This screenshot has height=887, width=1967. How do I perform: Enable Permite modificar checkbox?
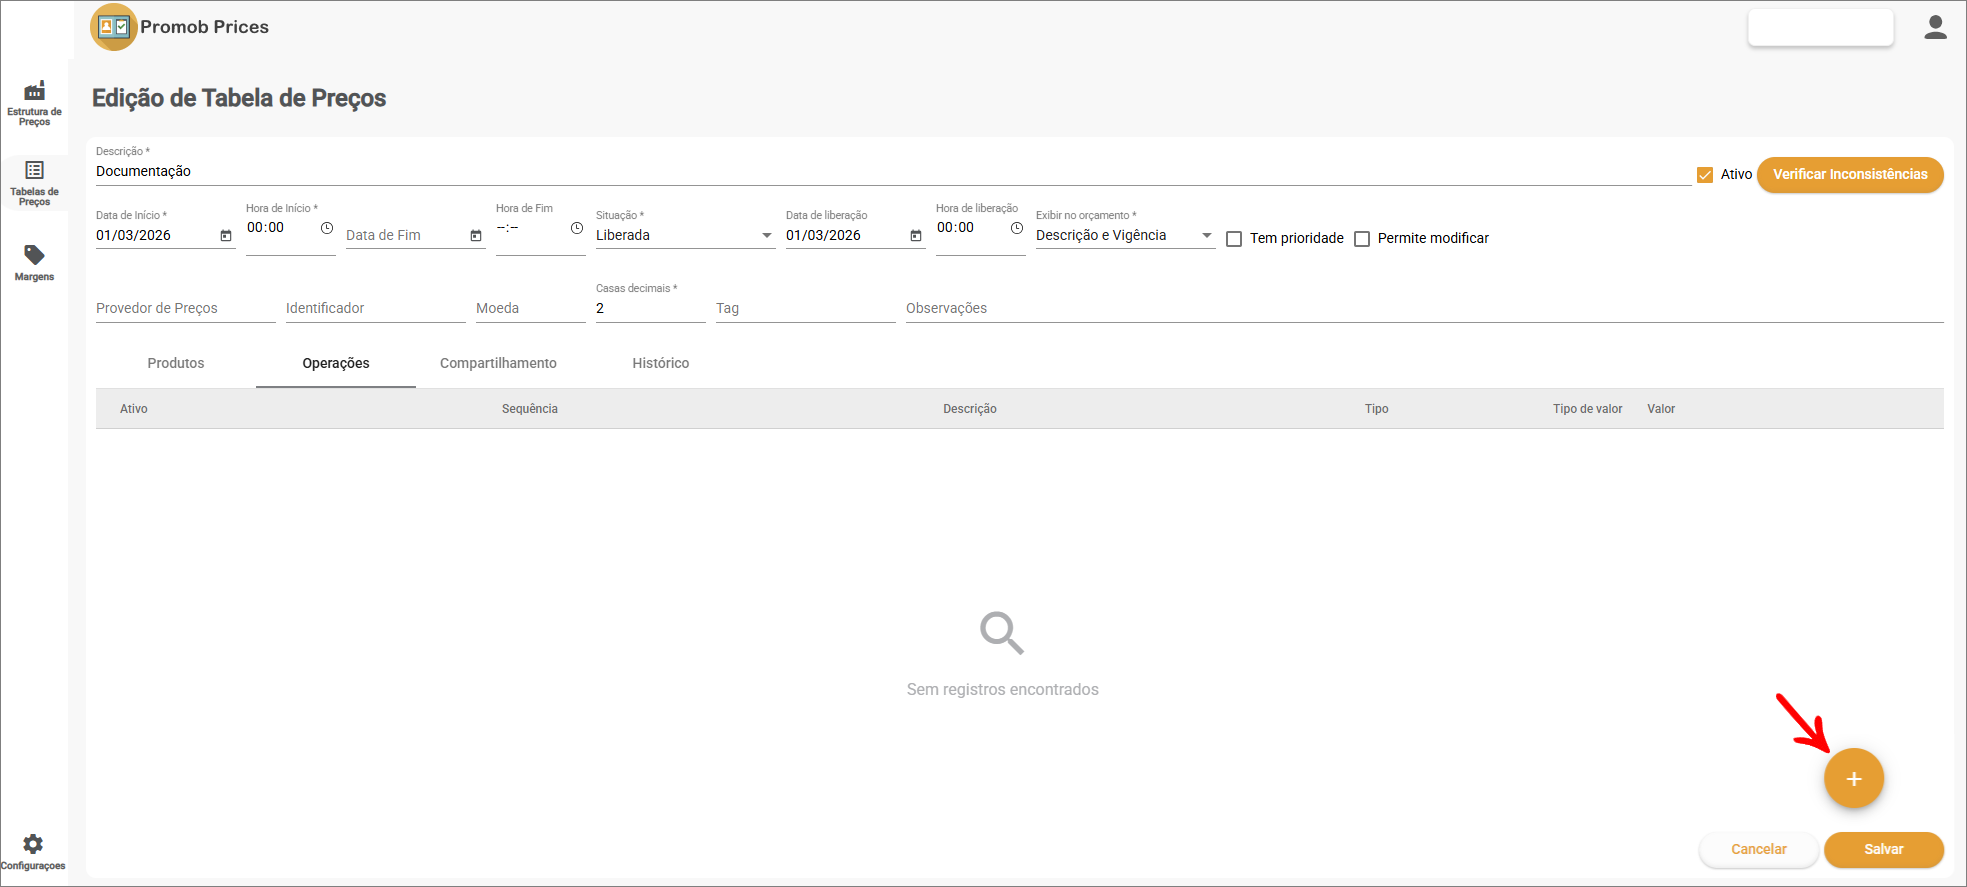1362,239
